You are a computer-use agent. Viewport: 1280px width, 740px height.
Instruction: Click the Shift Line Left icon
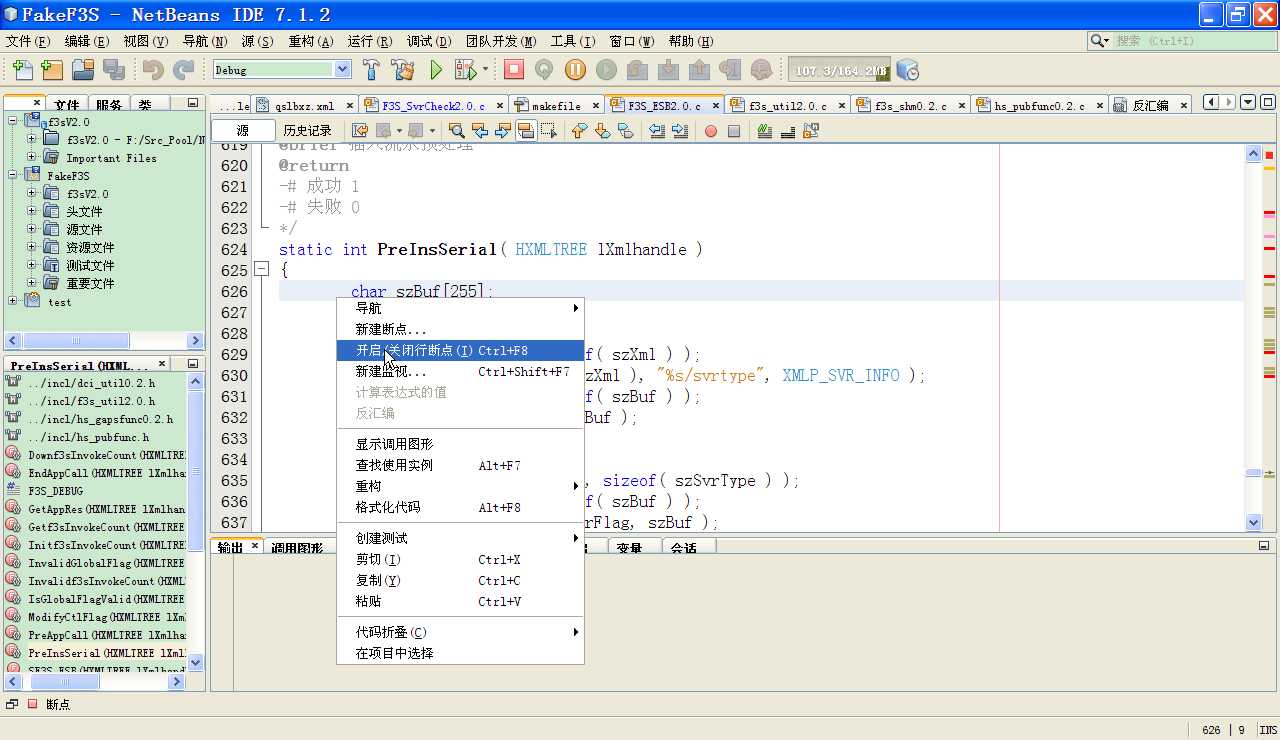(x=657, y=131)
